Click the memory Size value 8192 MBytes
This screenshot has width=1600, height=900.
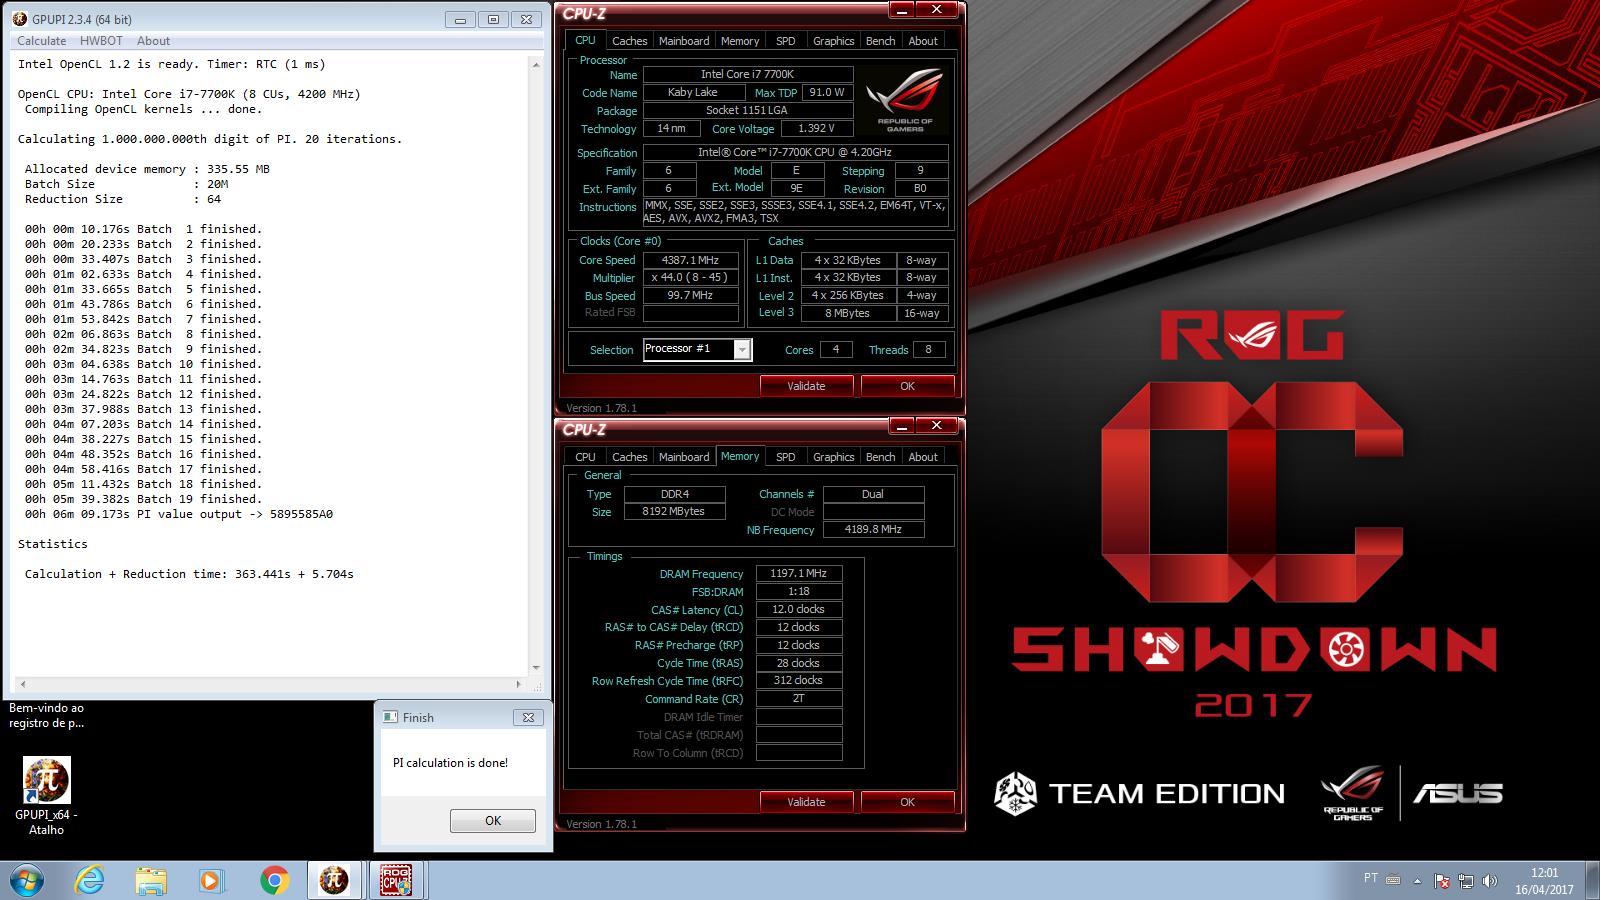pyautogui.click(x=674, y=511)
